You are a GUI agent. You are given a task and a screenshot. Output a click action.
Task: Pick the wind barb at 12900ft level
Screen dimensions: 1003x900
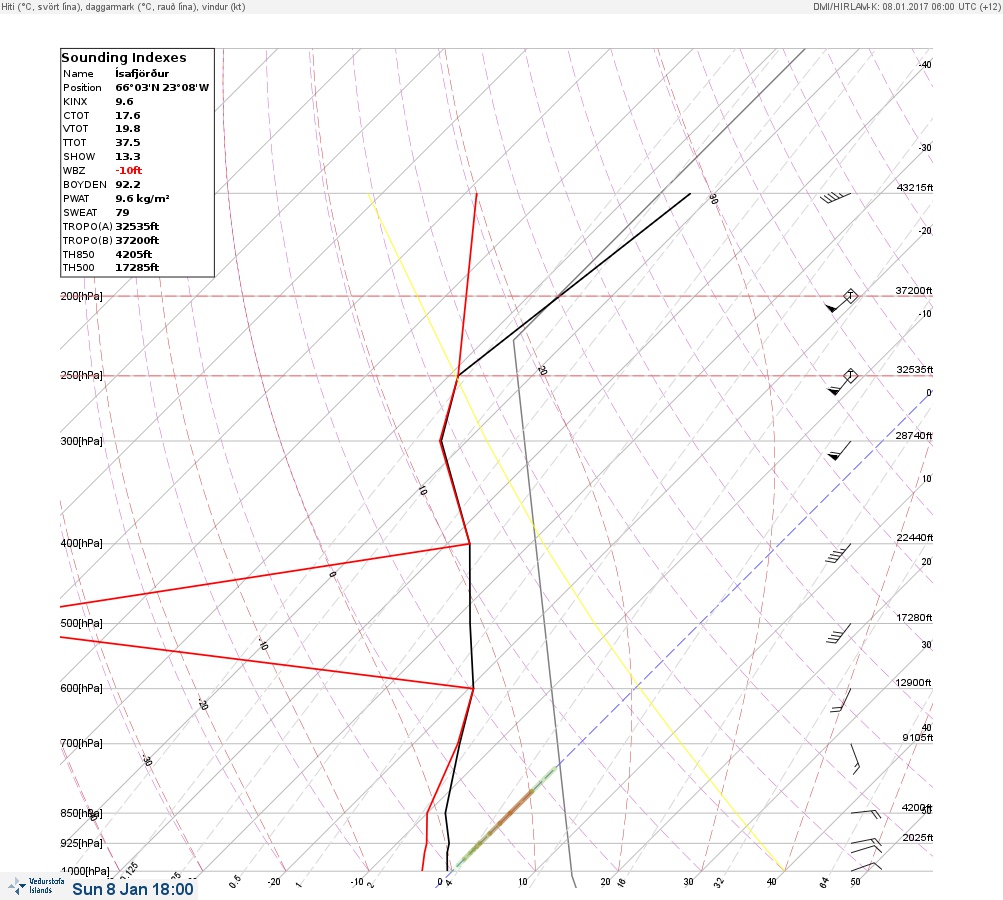tap(841, 700)
